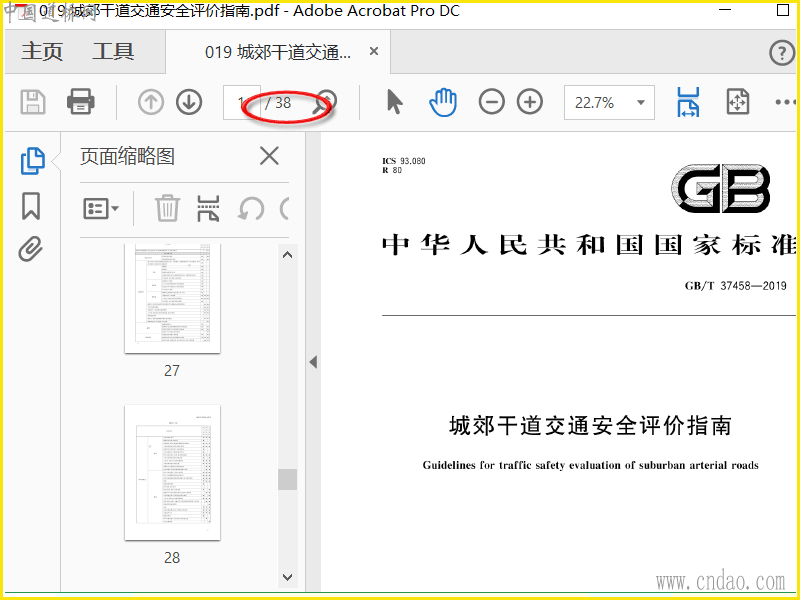This screenshot has width=800, height=600.
Task: Select page 27 thumbnail
Action: [172, 298]
